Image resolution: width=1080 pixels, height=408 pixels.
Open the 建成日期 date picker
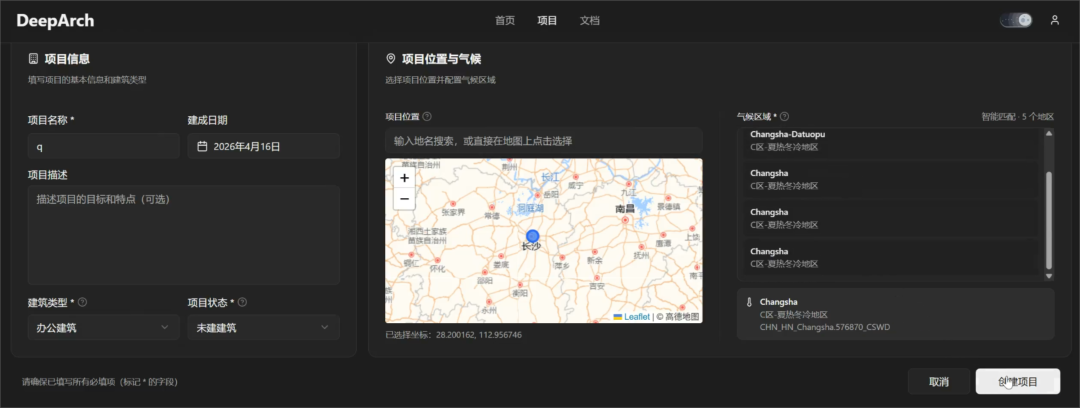pyautogui.click(x=264, y=146)
